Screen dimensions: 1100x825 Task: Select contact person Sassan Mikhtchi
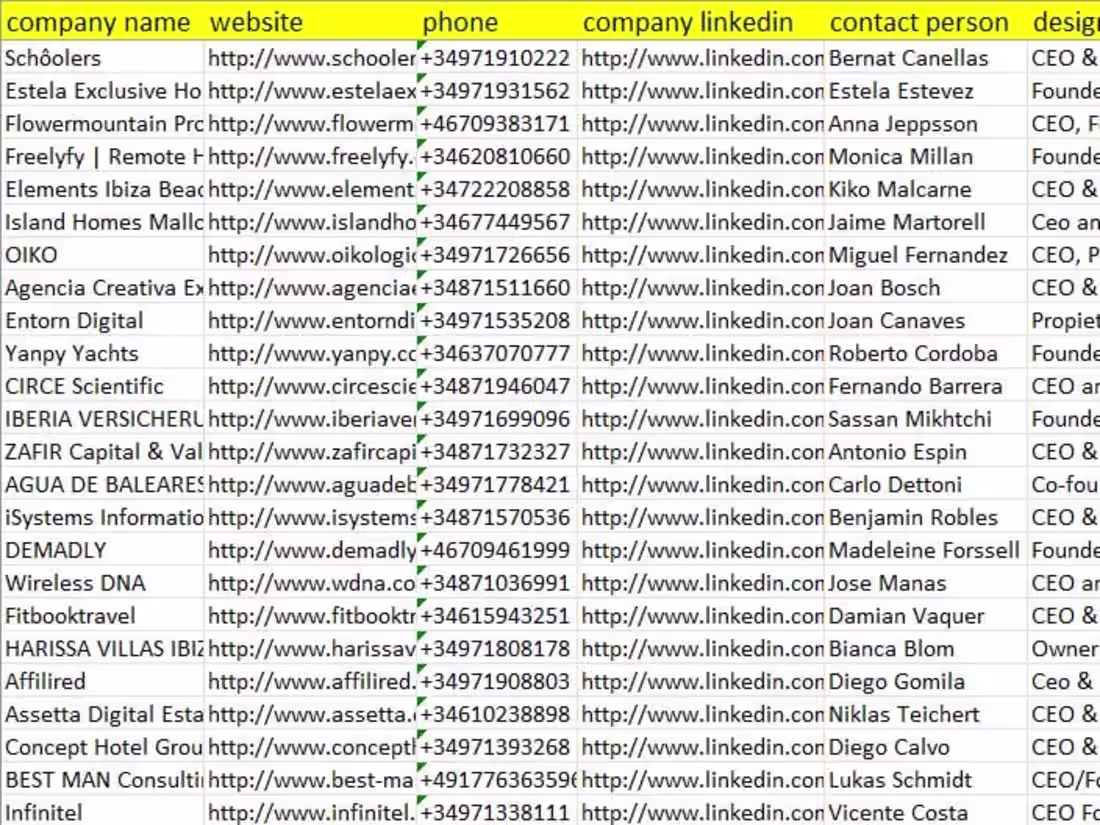tap(926, 419)
